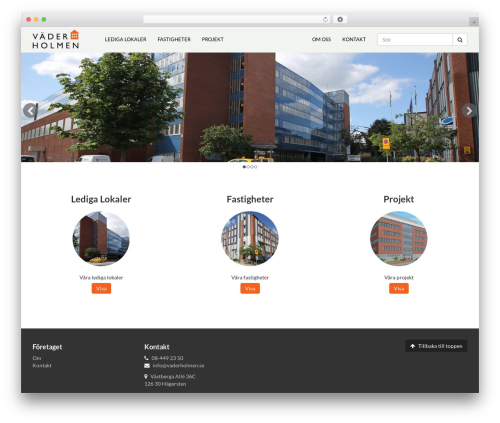Click the Västberga Allé 36C address
Screen dimensions: 500x423
tap(173, 376)
